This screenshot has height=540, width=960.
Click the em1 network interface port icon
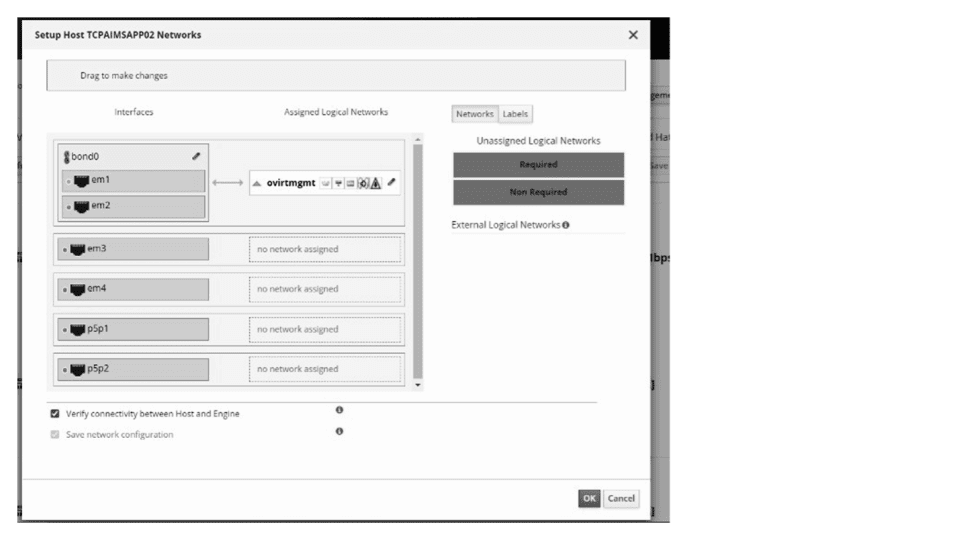pyautogui.click(x=81, y=181)
